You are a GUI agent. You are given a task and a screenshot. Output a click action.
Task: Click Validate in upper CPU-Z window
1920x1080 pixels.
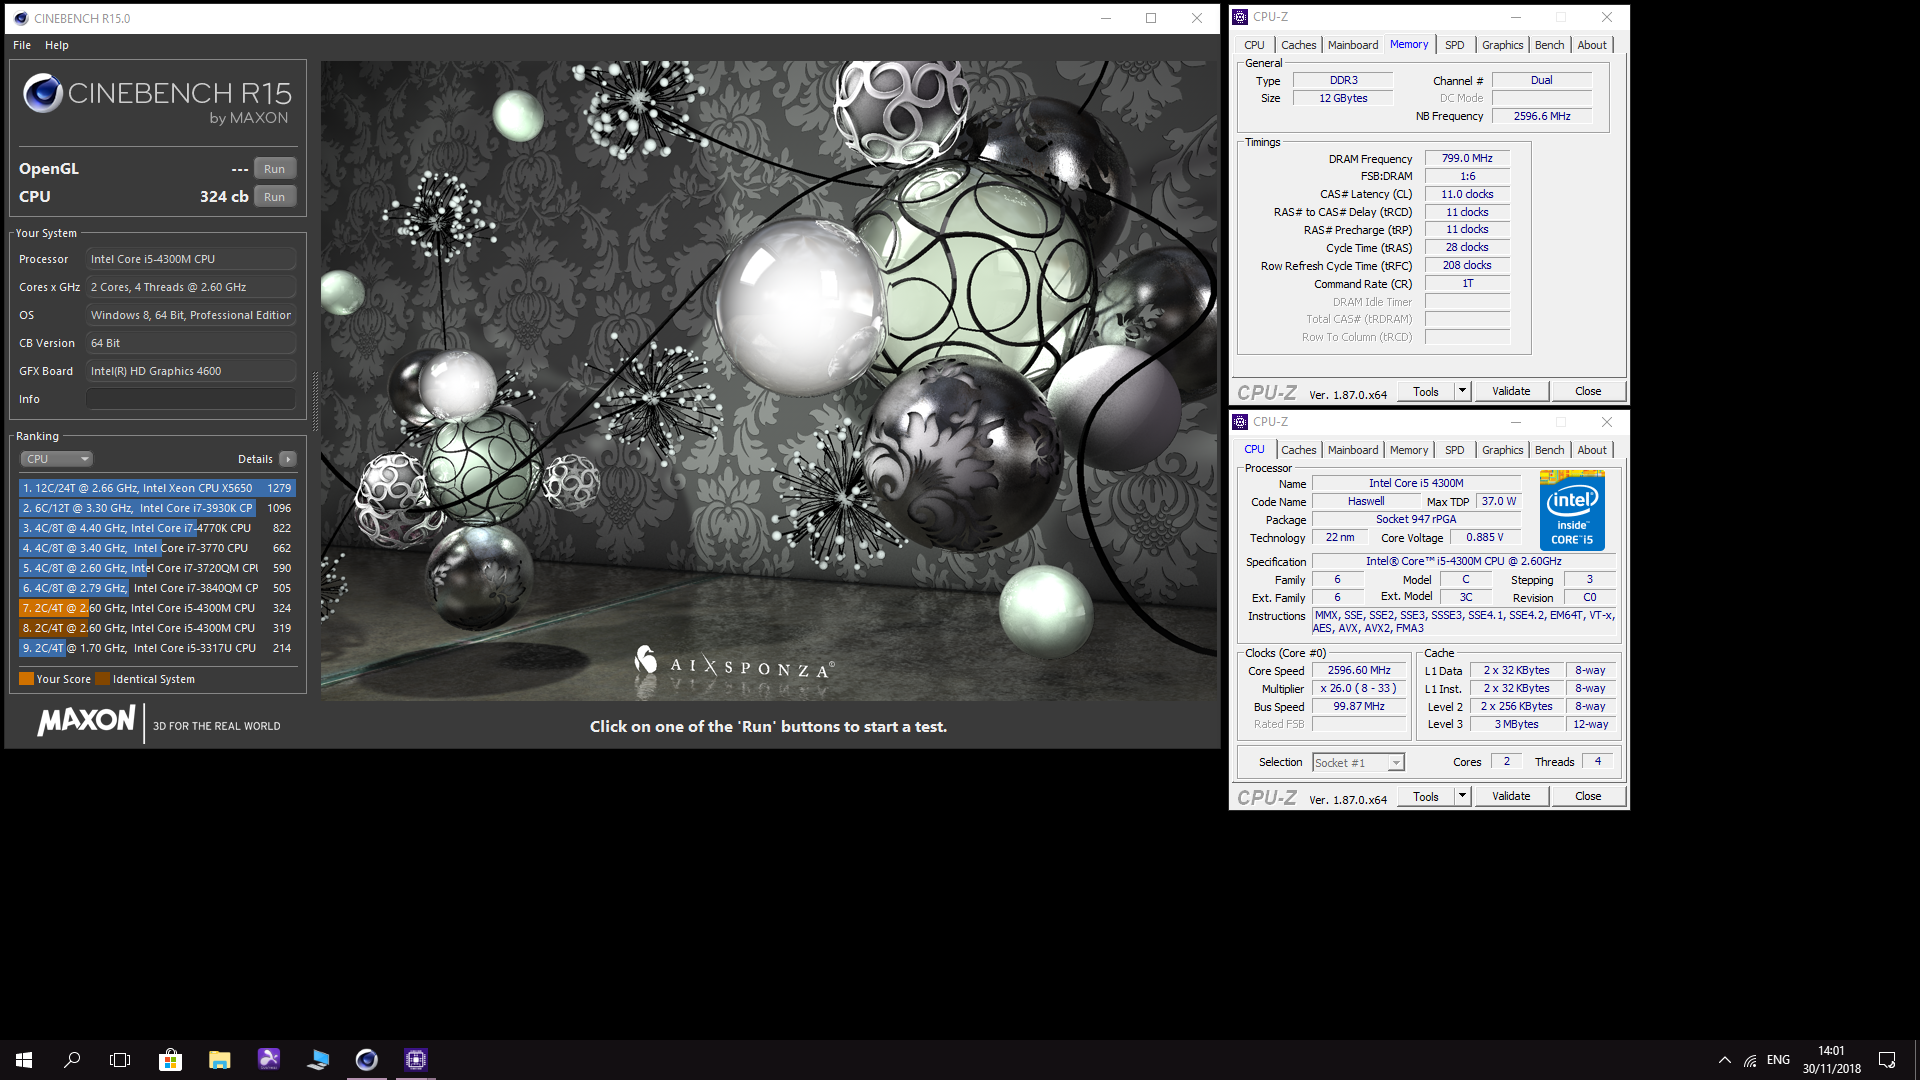pyautogui.click(x=1511, y=391)
